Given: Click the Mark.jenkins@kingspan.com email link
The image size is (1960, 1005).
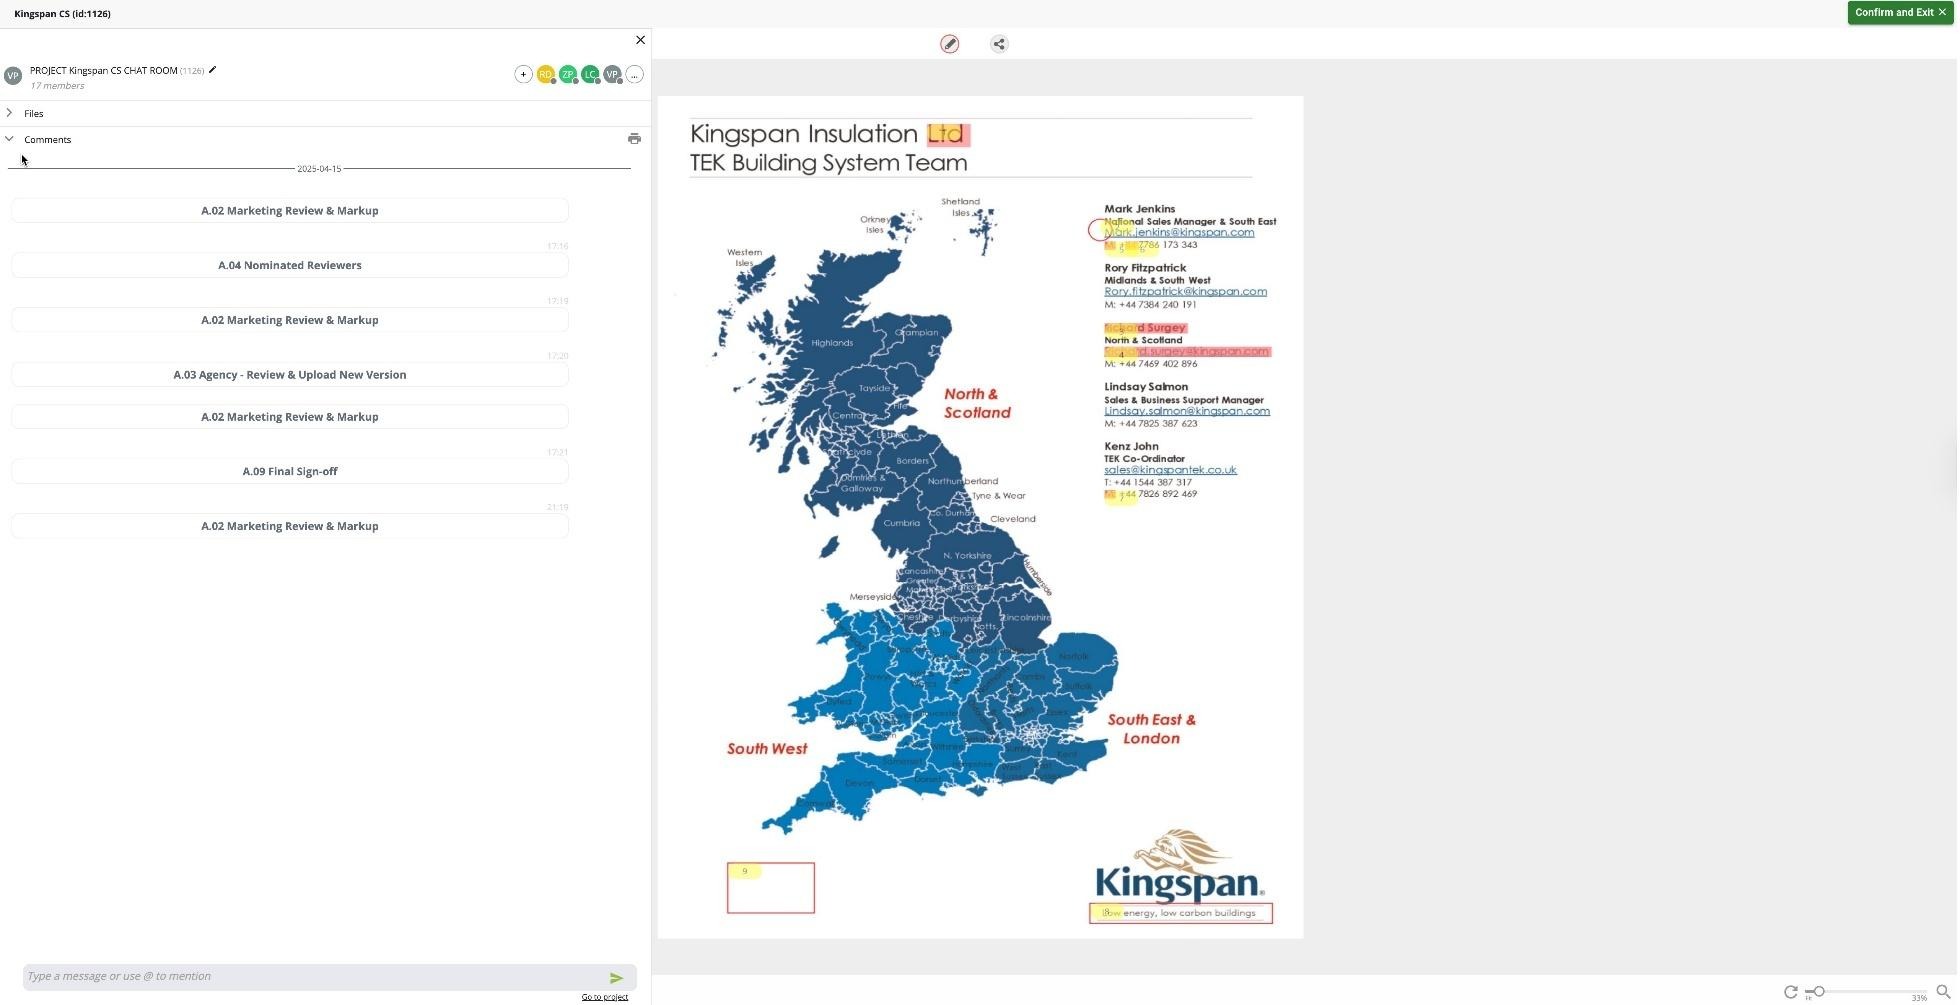Looking at the screenshot, I should [1179, 232].
